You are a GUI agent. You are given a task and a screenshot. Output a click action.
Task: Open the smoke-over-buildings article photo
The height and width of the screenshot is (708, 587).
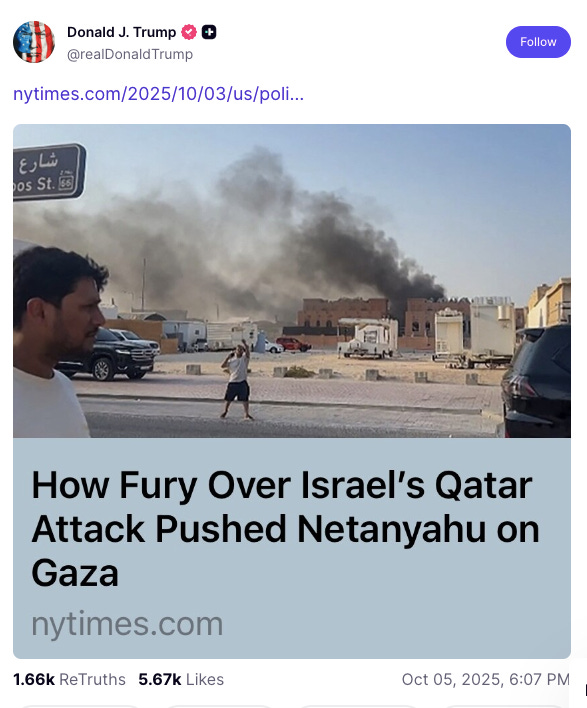point(292,280)
